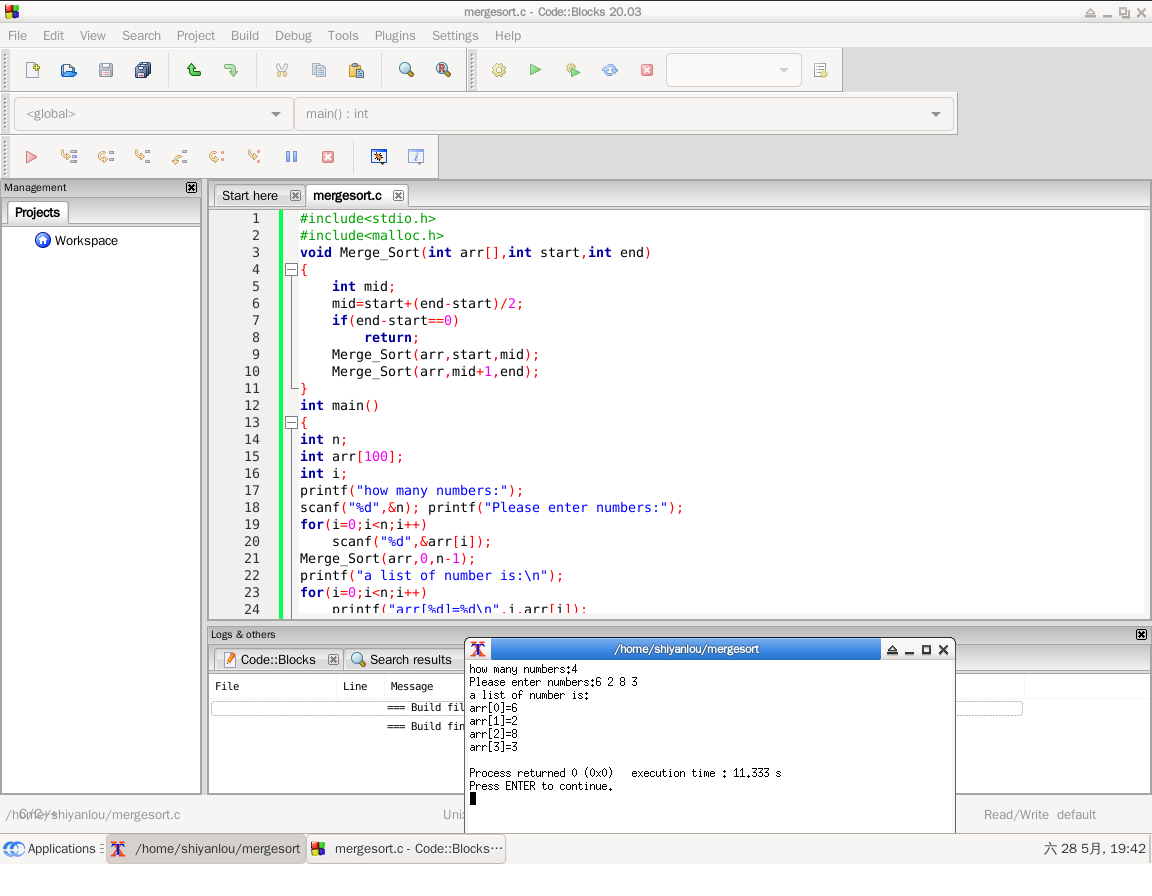Click the Line column header in logs
The height and width of the screenshot is (896, 1152).
360,686
